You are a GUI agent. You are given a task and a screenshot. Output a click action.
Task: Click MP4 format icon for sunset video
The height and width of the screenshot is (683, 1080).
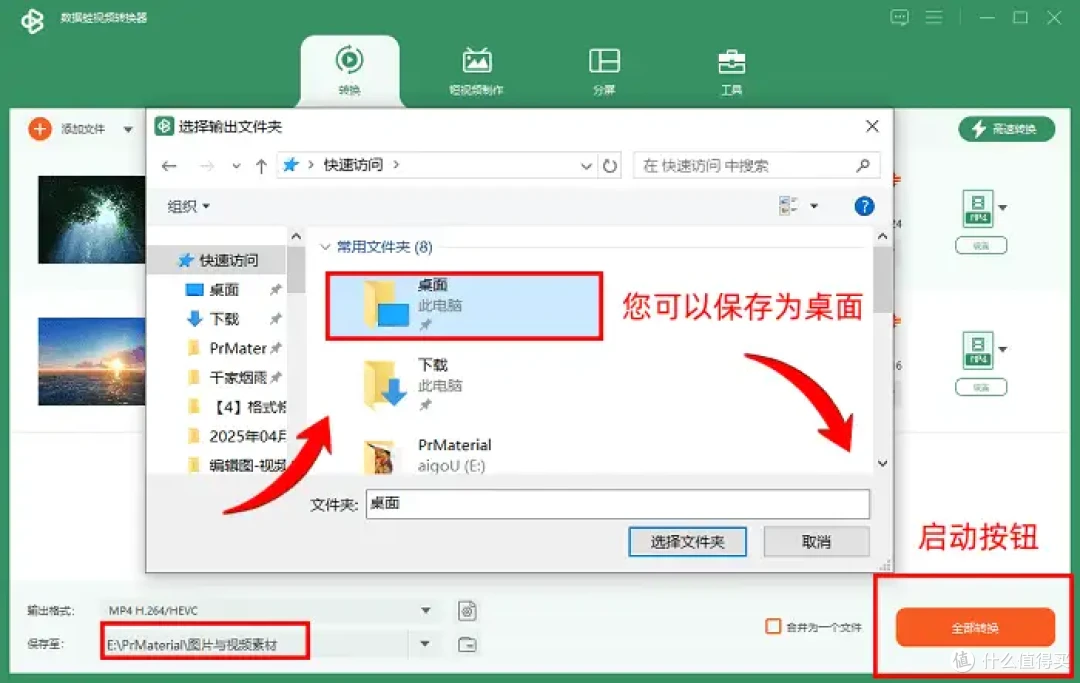[977, 350]
